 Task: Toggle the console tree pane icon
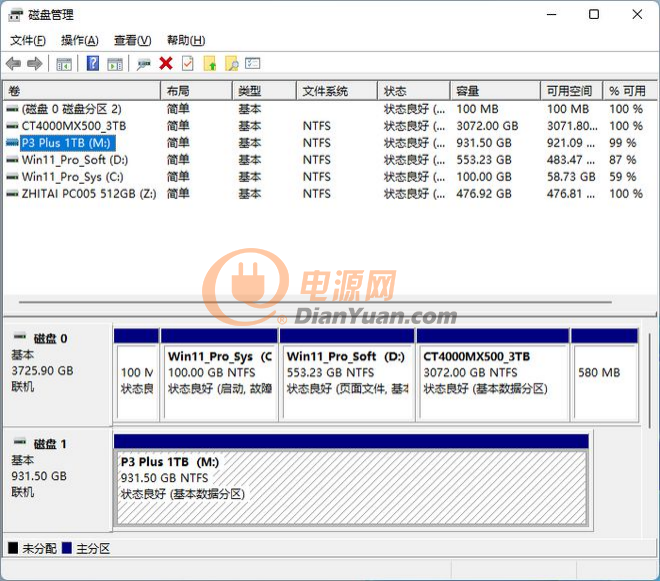point(64,64)
